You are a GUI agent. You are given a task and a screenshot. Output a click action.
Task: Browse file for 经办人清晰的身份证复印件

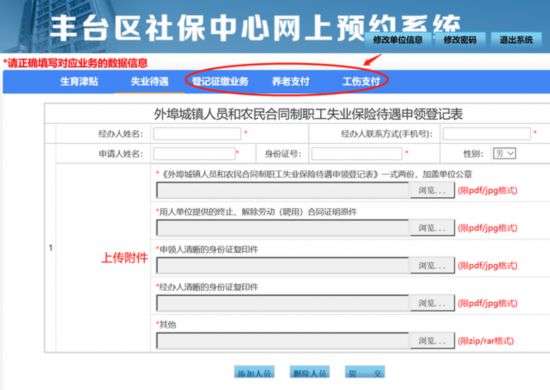[x=432, y=303]
